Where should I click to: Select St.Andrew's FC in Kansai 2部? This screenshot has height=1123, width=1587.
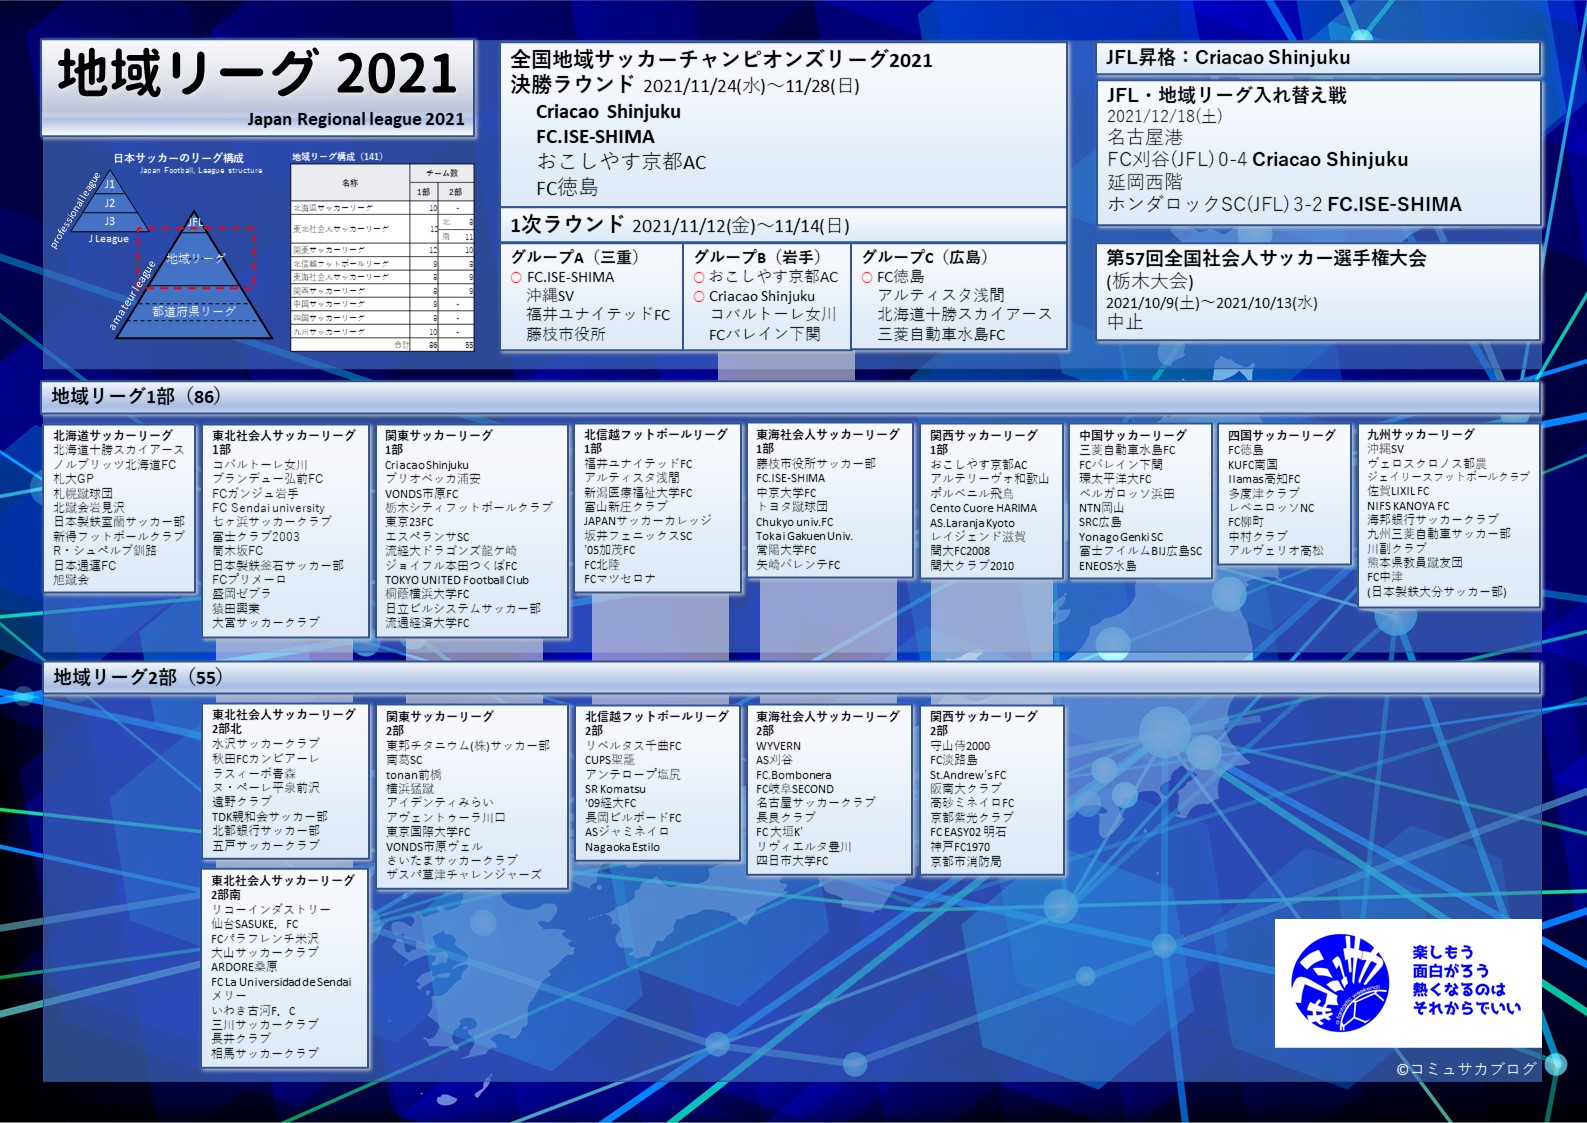pos(968,775)
